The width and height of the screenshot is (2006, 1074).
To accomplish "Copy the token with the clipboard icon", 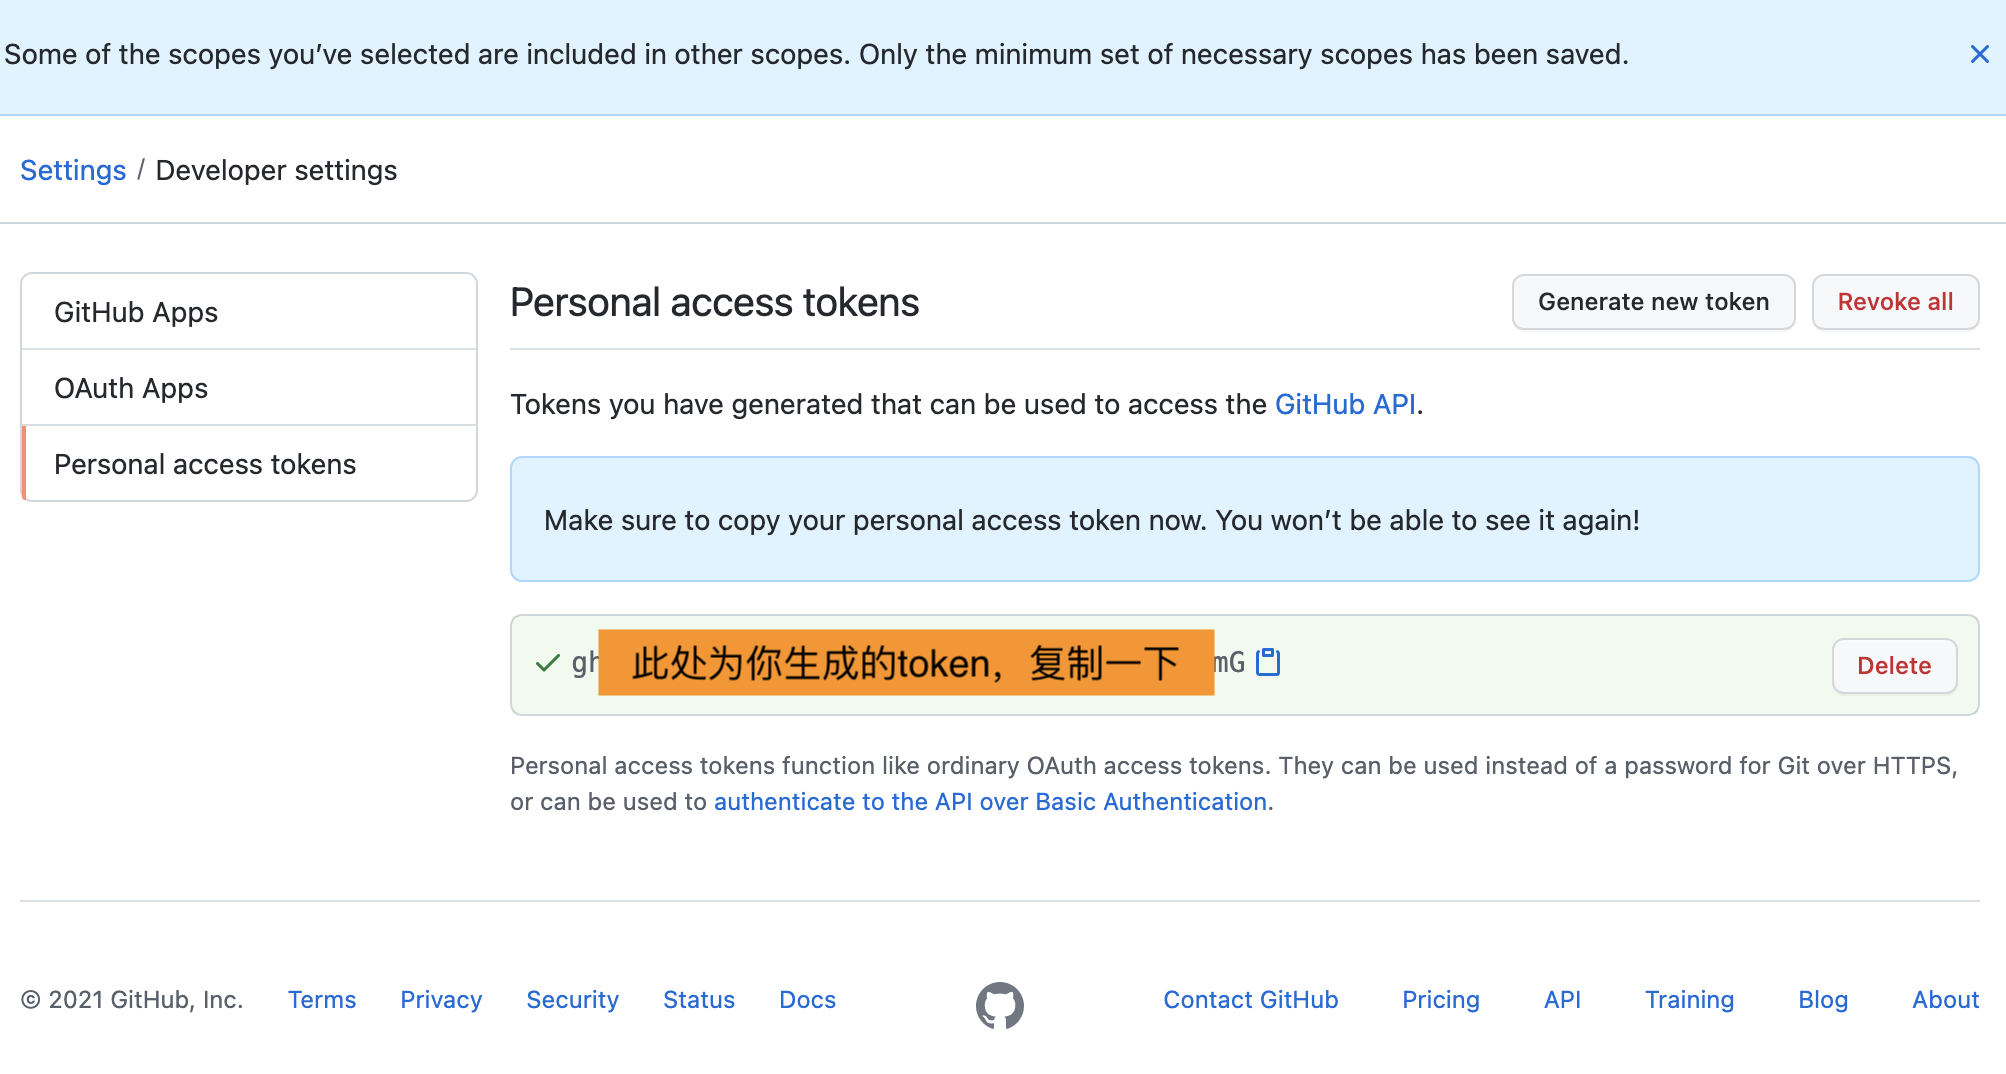I will tap(1268, 662).
